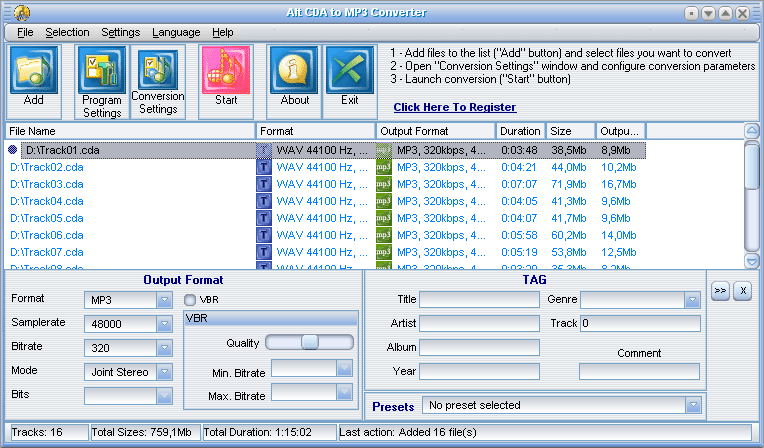Open the About dialog icon
The height and width of the screenshot is (448, 764).
click(x=294, y=70)
